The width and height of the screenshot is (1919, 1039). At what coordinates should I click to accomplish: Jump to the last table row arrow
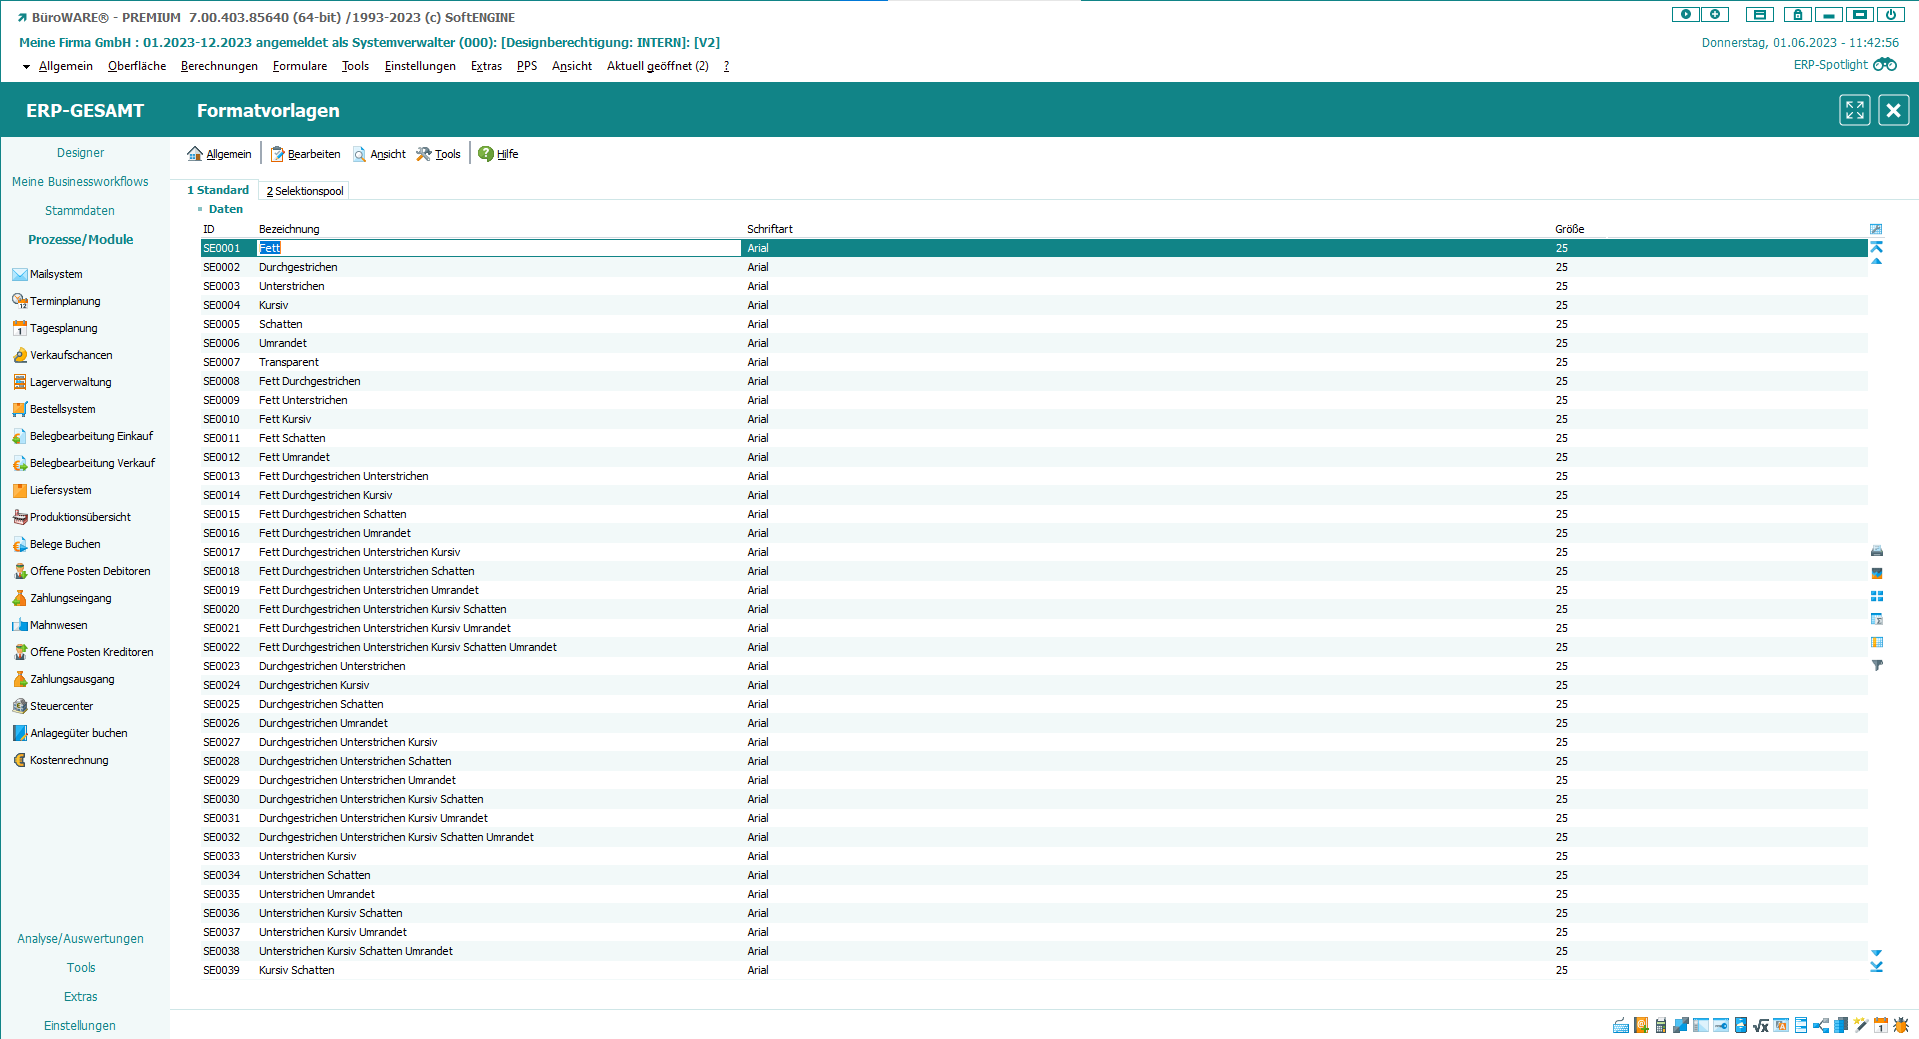1877,967
